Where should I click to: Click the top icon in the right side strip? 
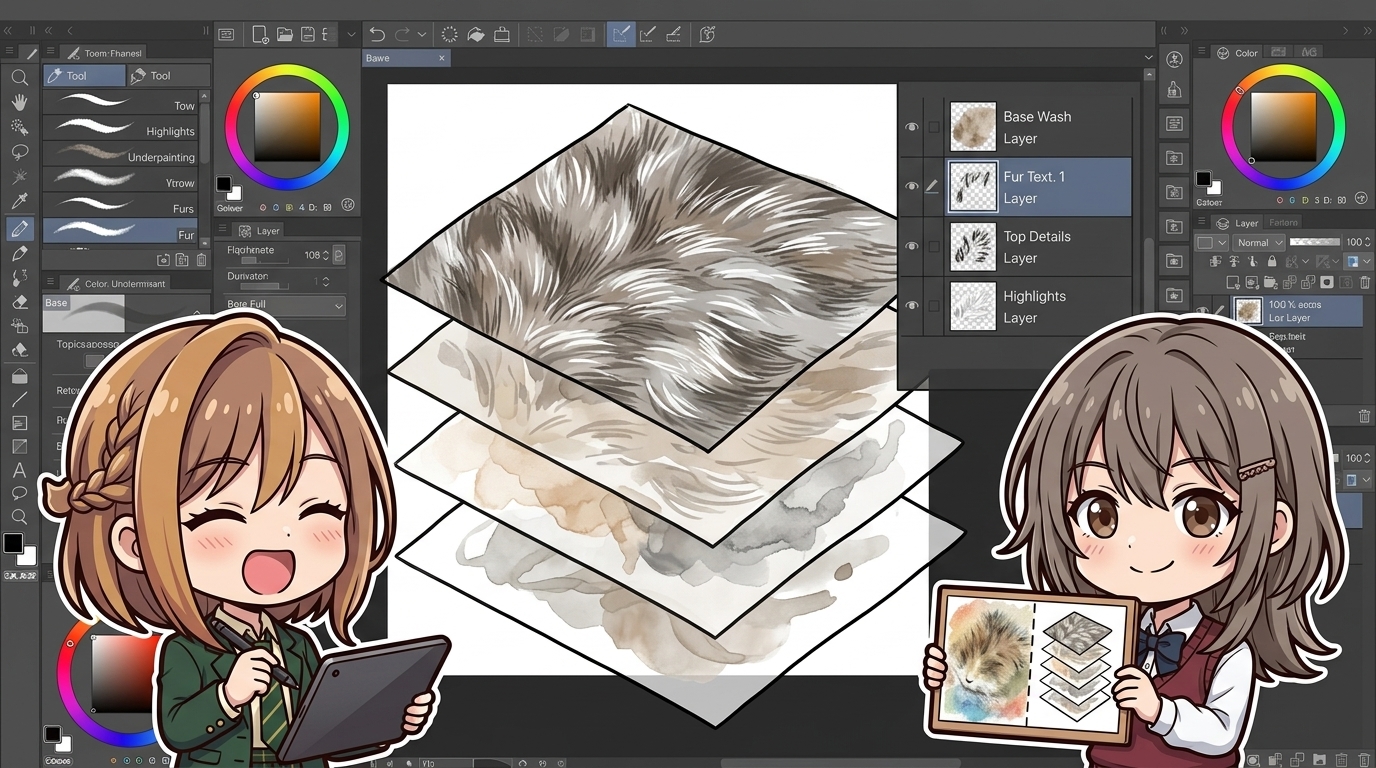pyautogui.click(x=1175, y=59)
